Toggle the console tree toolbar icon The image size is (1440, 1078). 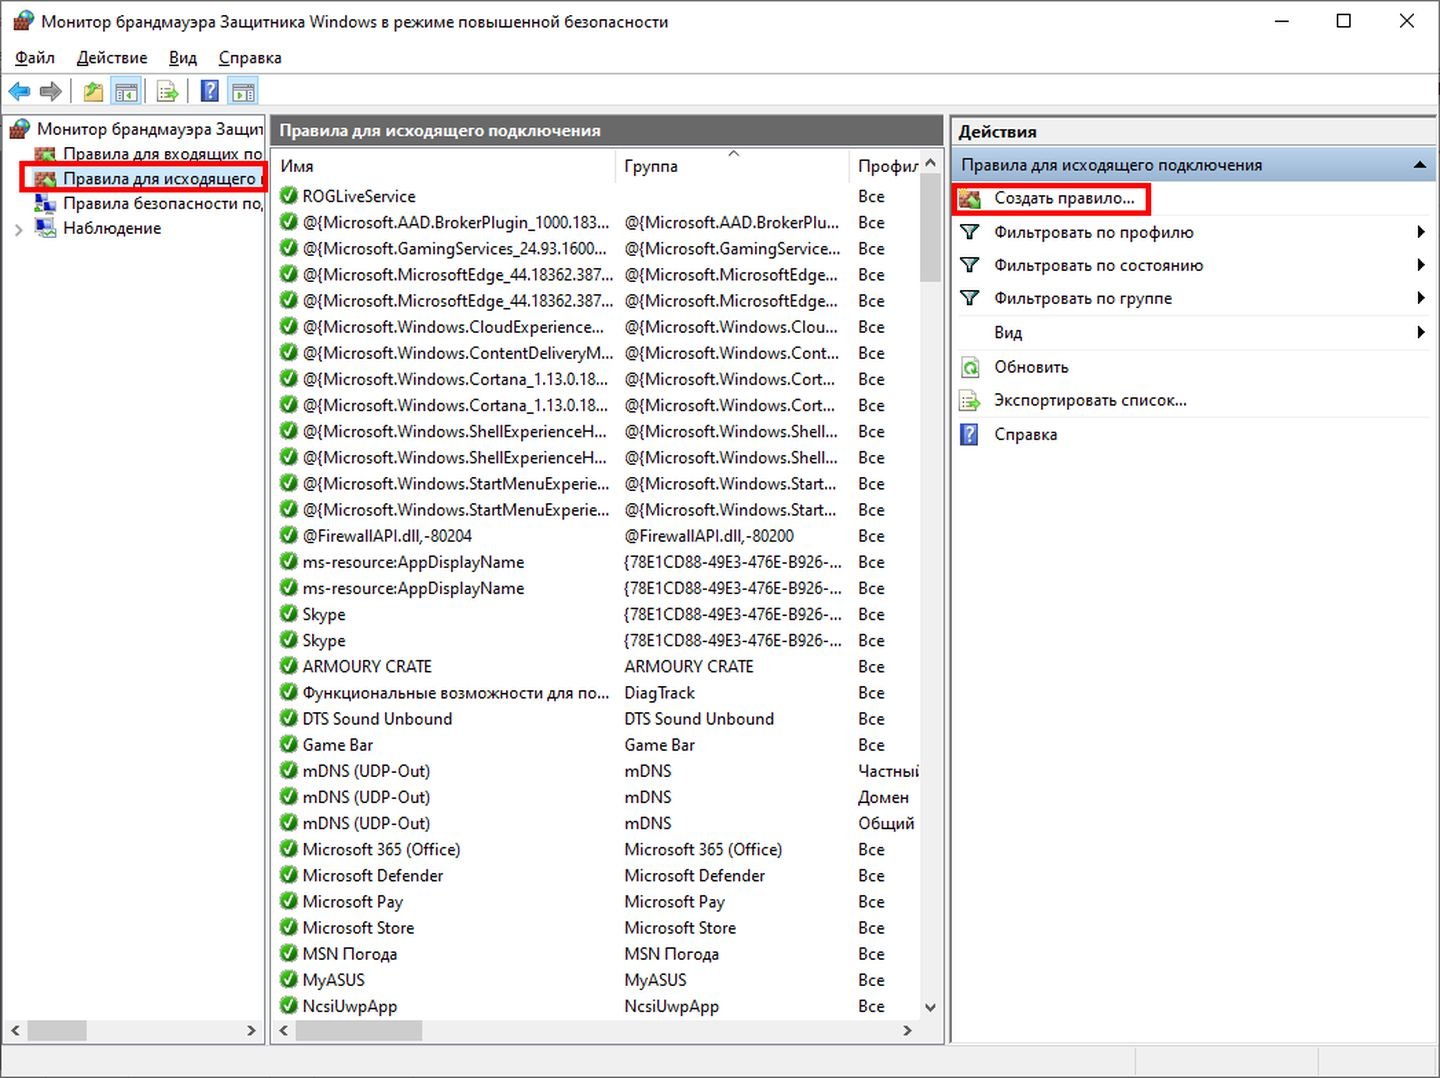(x=126, y=92)
